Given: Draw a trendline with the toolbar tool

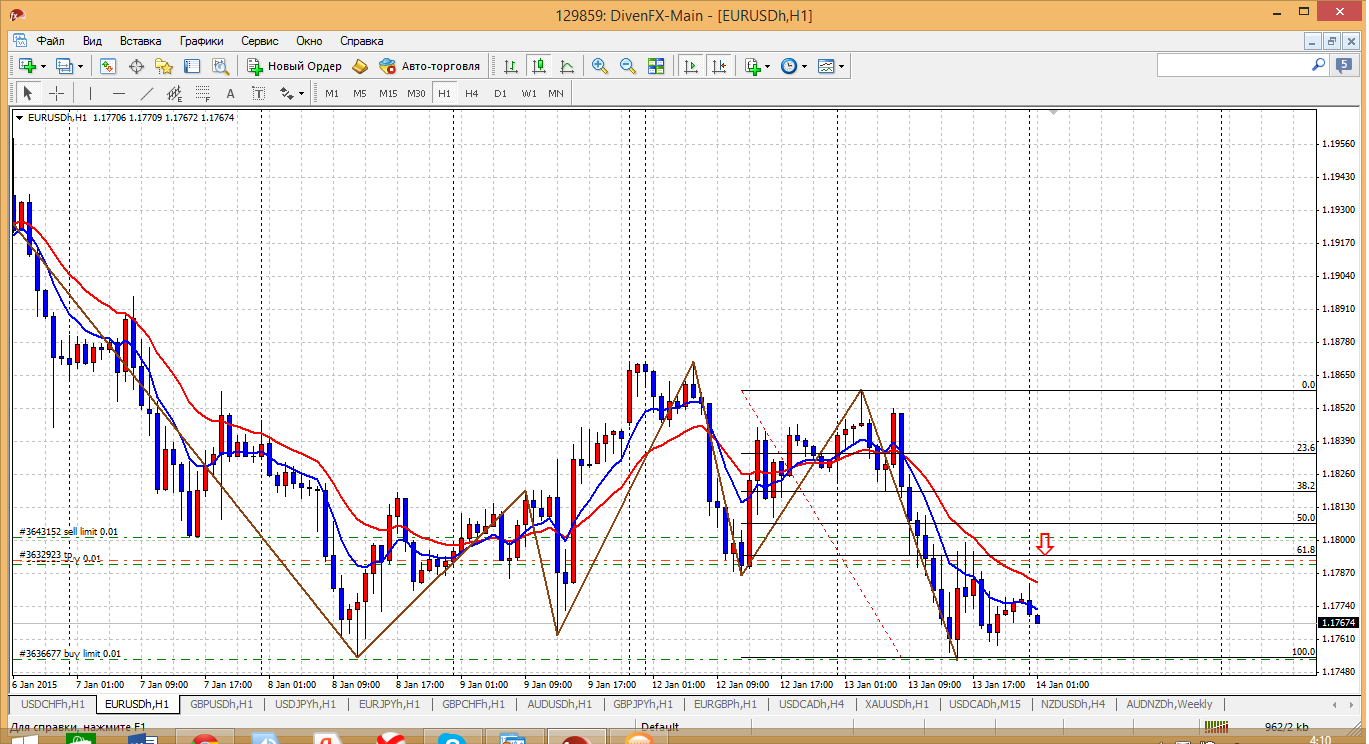Looking at the screenshot, I should [x=147, y=93].
